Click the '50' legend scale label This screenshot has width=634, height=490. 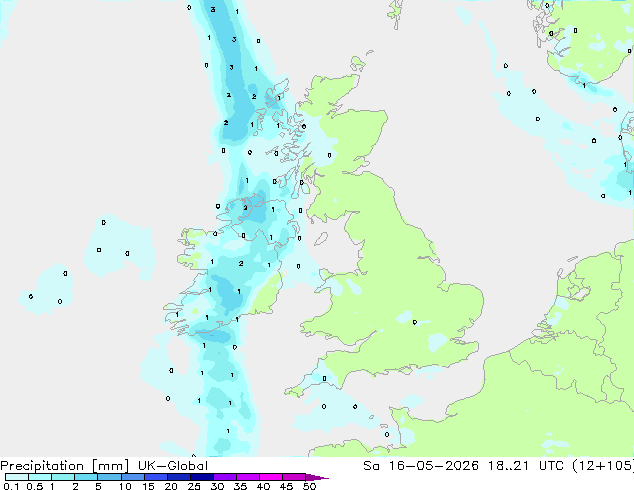point(309,486)
